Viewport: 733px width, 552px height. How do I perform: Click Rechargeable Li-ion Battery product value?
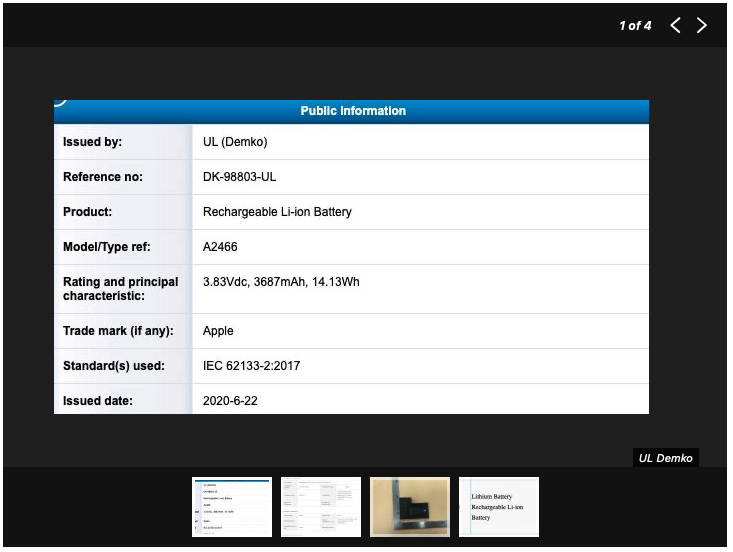pyautogui.click(x=277, y=212)
